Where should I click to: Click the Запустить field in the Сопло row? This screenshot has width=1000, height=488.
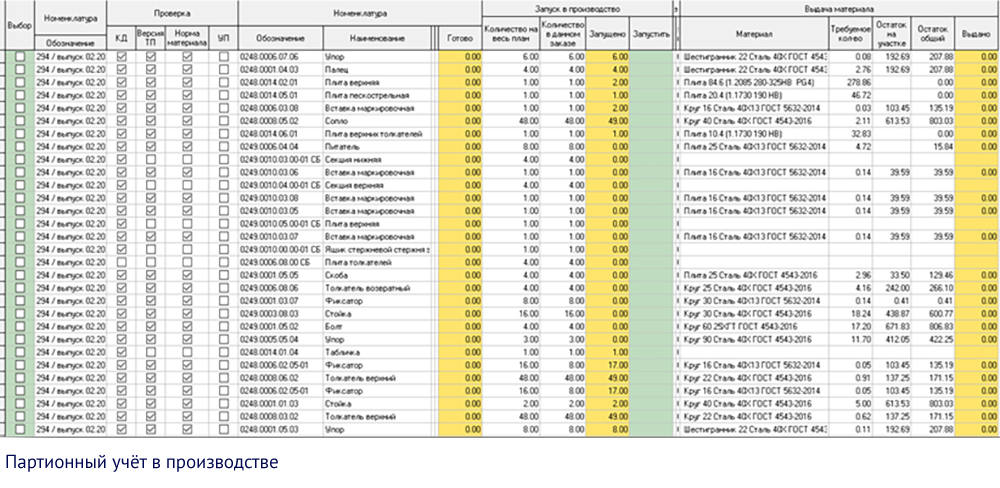point(651,121)
